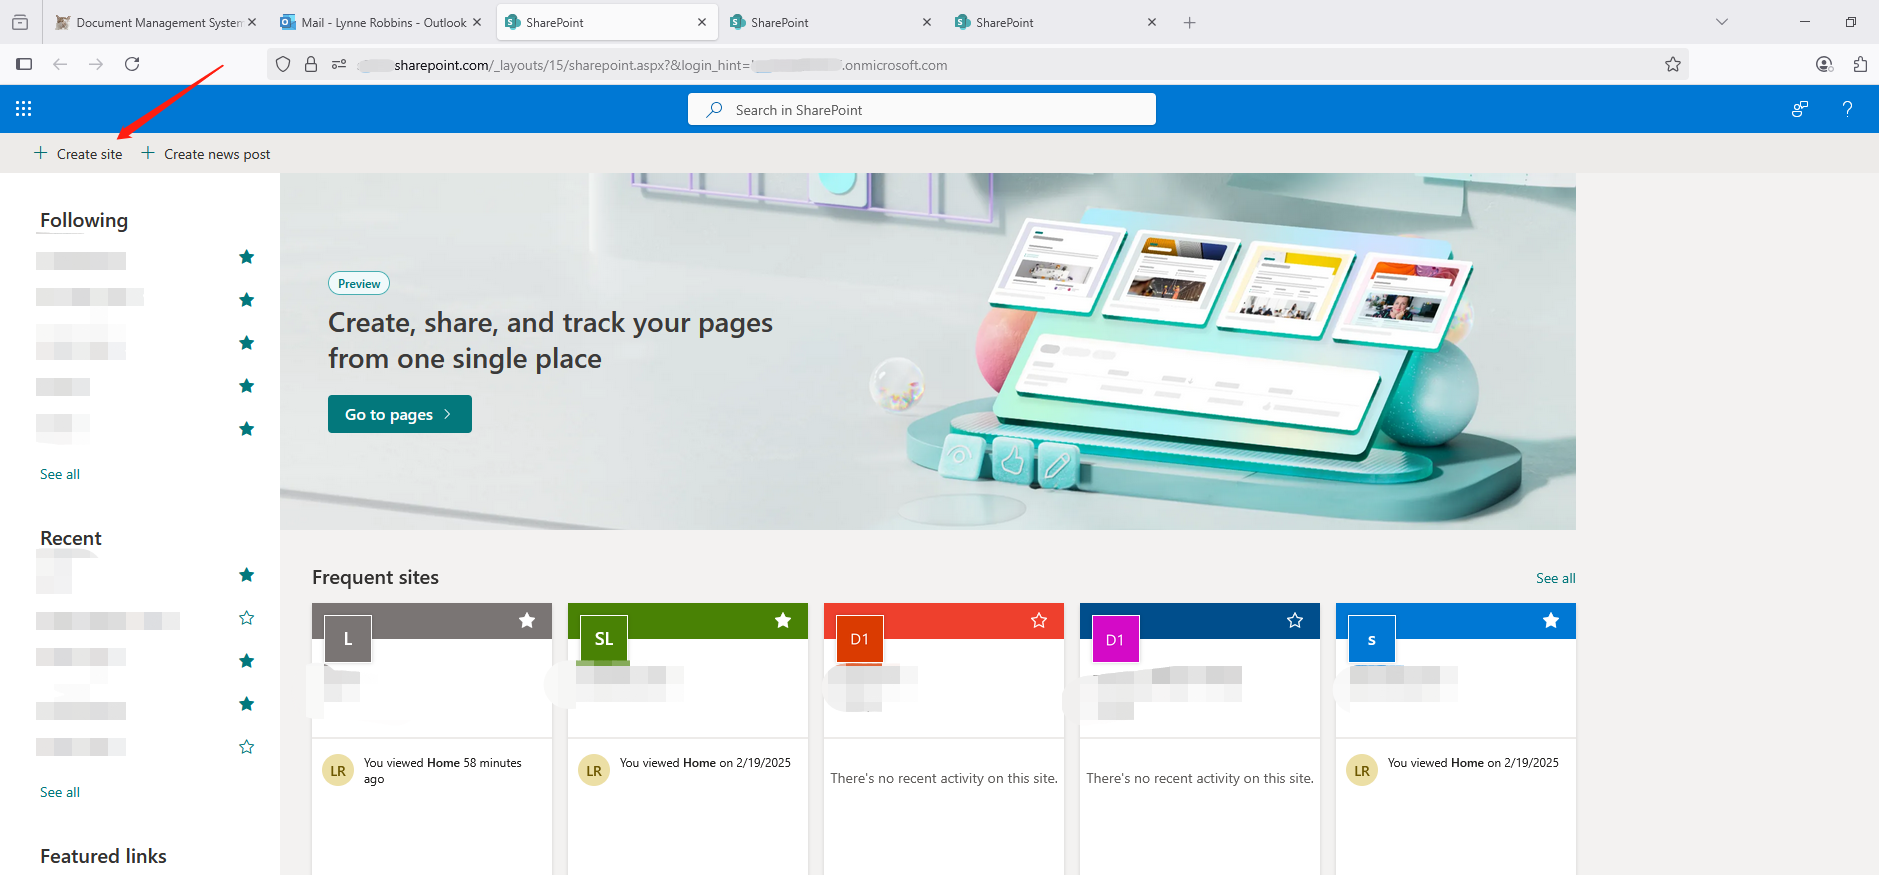The width and height of the screenshot is (1879, 875).
Task: Open a new browser tab
Action: coord(1189,22)
